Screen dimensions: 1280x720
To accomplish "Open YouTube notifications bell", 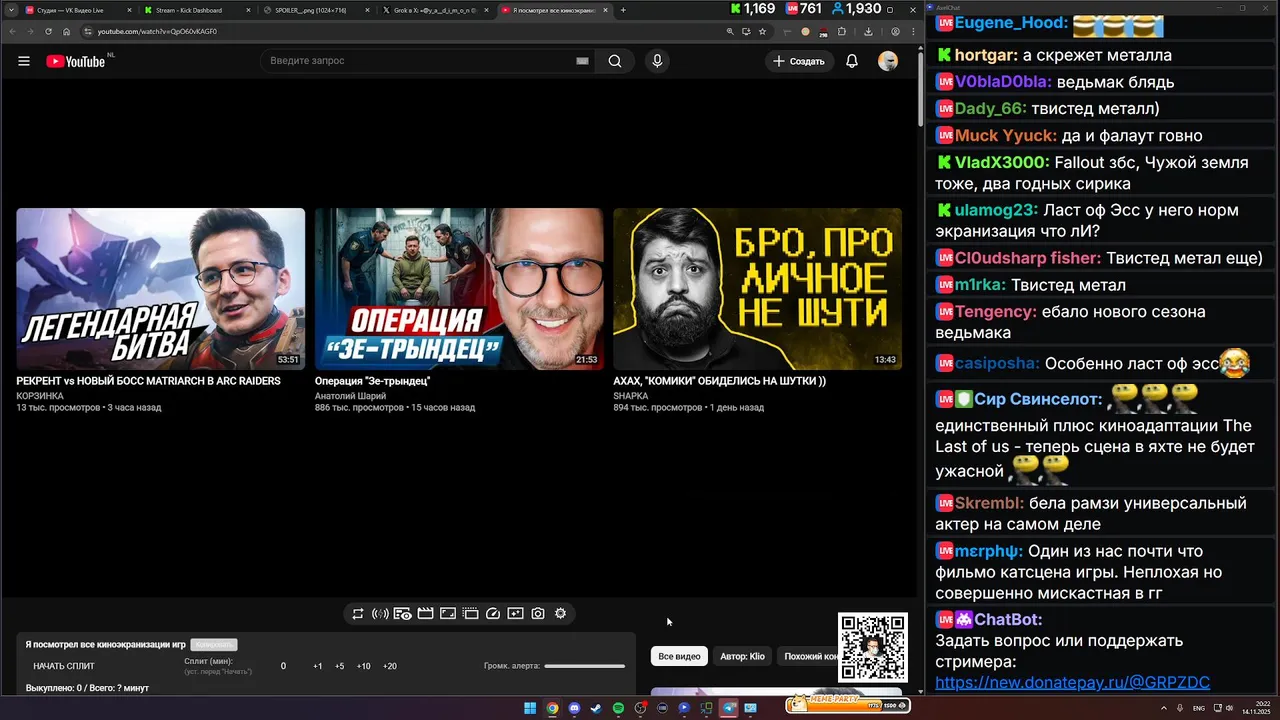I will (x=852, y=61).
